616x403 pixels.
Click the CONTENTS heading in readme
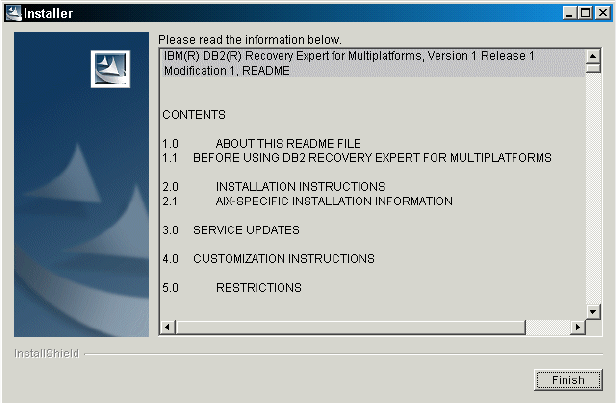[194, 115]
